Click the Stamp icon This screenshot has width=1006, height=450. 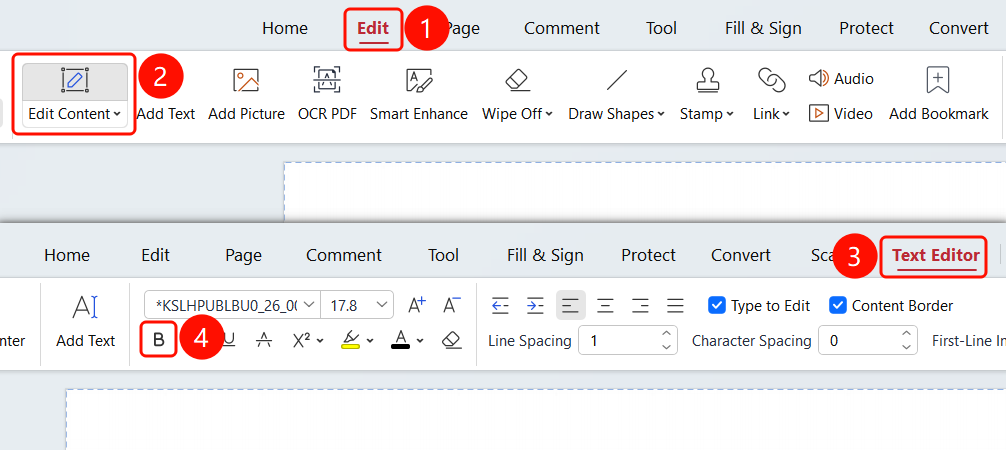[x=707, y=80]
